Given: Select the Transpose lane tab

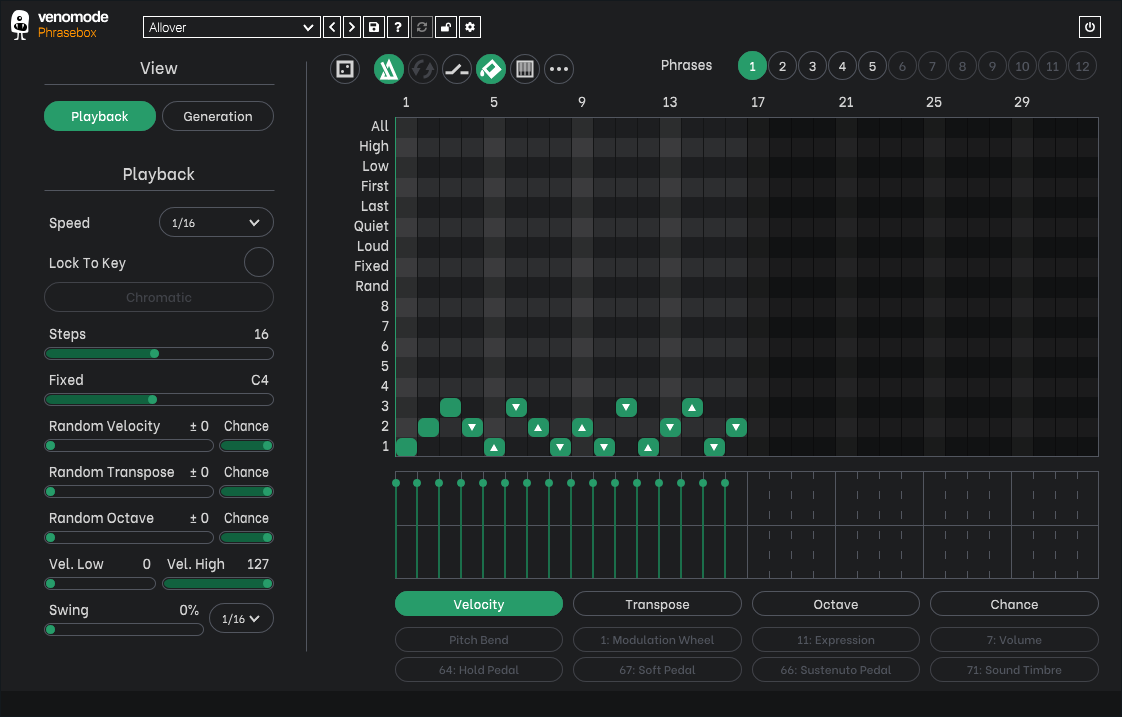Looking at the screenshot, I should 657,604.
